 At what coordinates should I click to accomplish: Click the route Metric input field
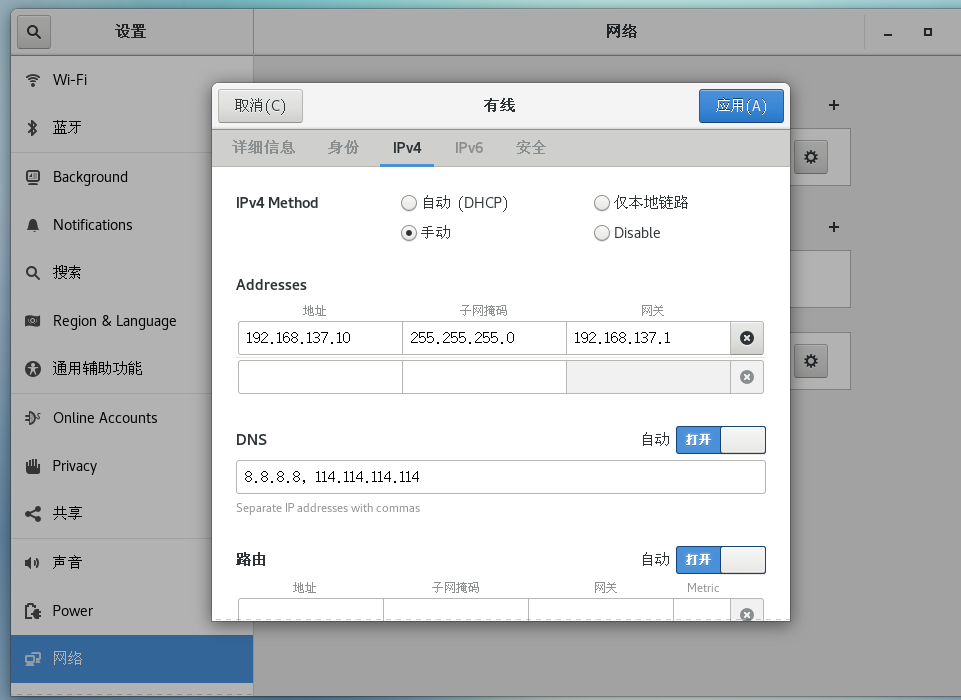tap(702, 610)
